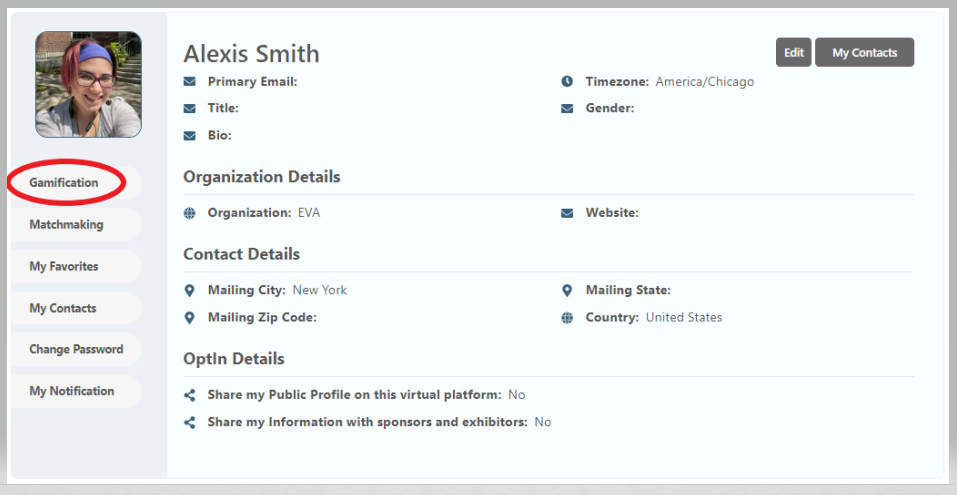Click the My Contacts button at top right
This screenshot has width=957, height=495.
pyautogui.click(x=864, y=53)
